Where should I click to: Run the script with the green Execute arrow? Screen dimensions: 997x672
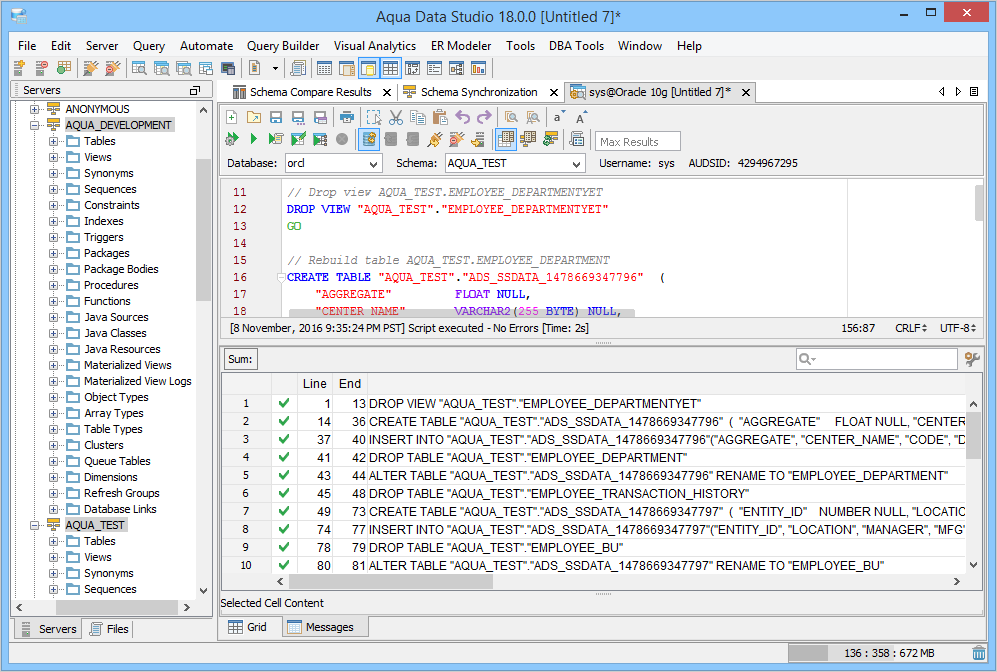point(253,139)
